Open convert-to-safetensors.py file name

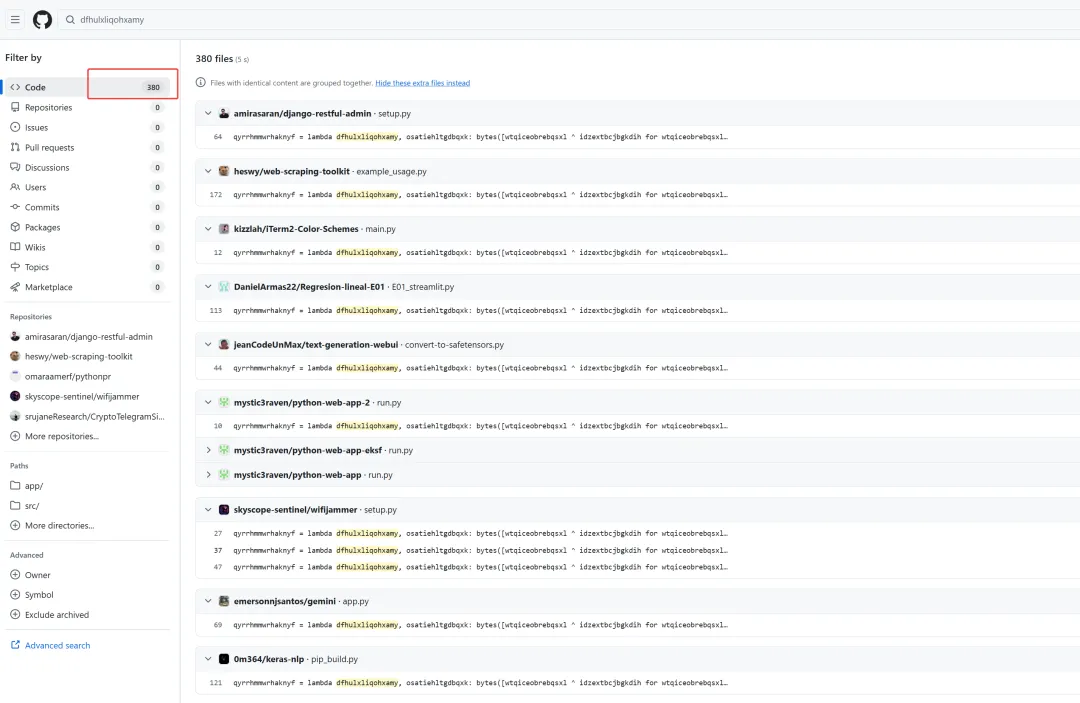point(454,345)
